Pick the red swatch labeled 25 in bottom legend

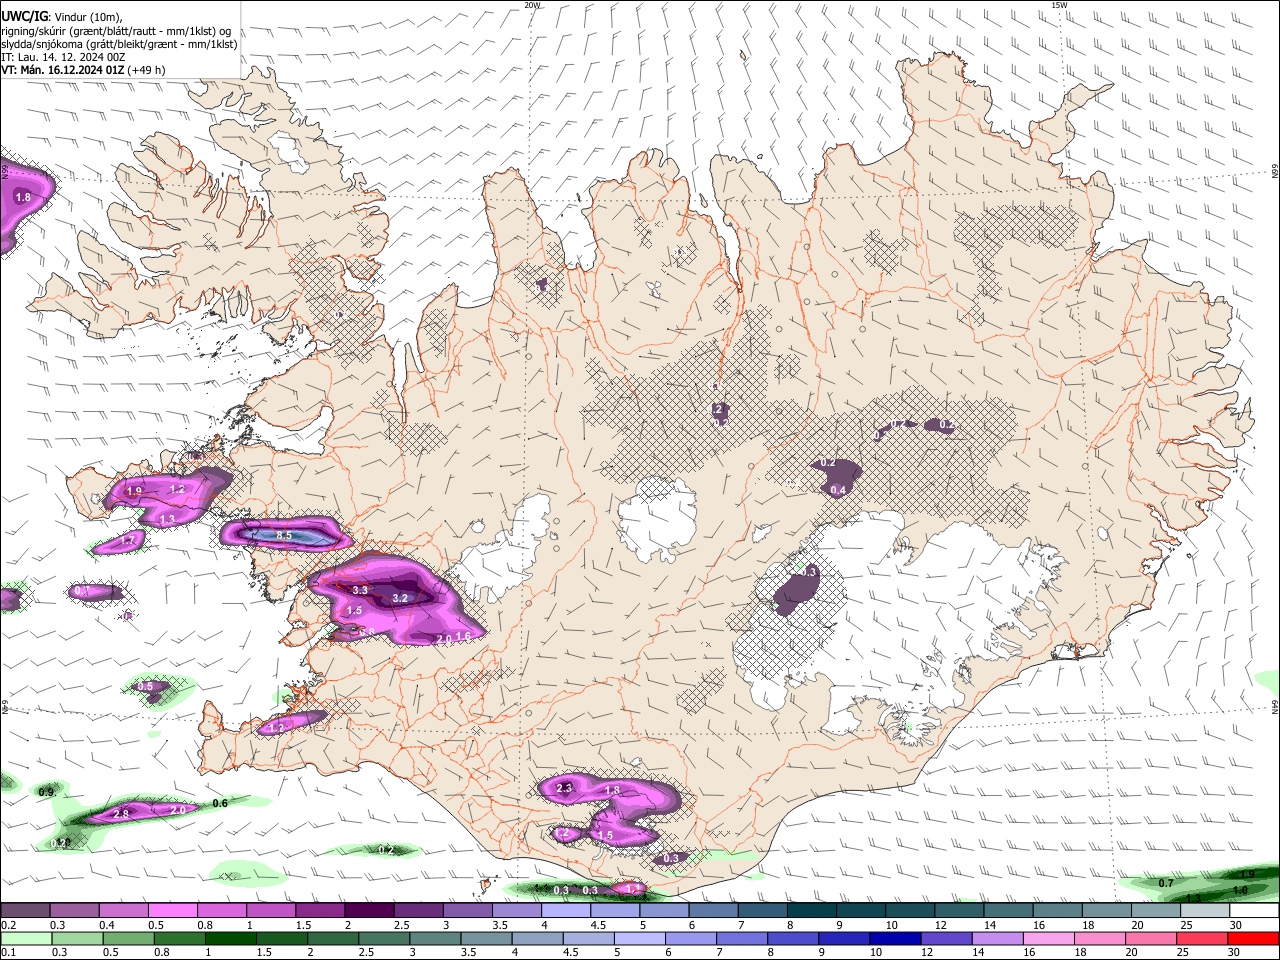[x=1202, y=938]
